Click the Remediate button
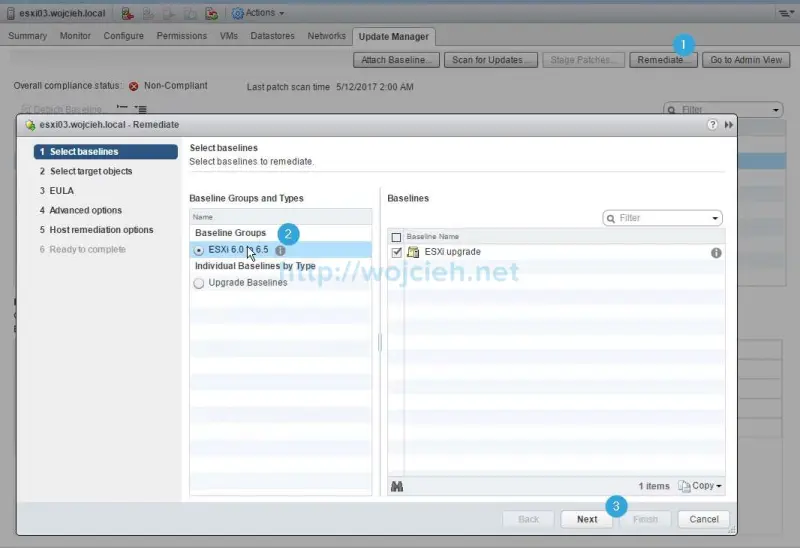800x548 pixels. click(x=663, y=60)
